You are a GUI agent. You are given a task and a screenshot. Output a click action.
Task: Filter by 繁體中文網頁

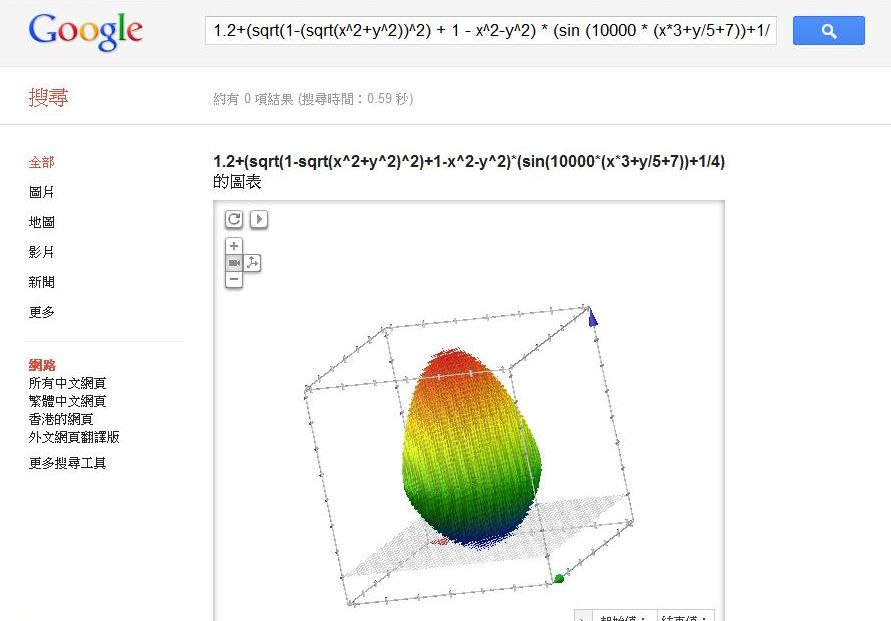(67, 401)
